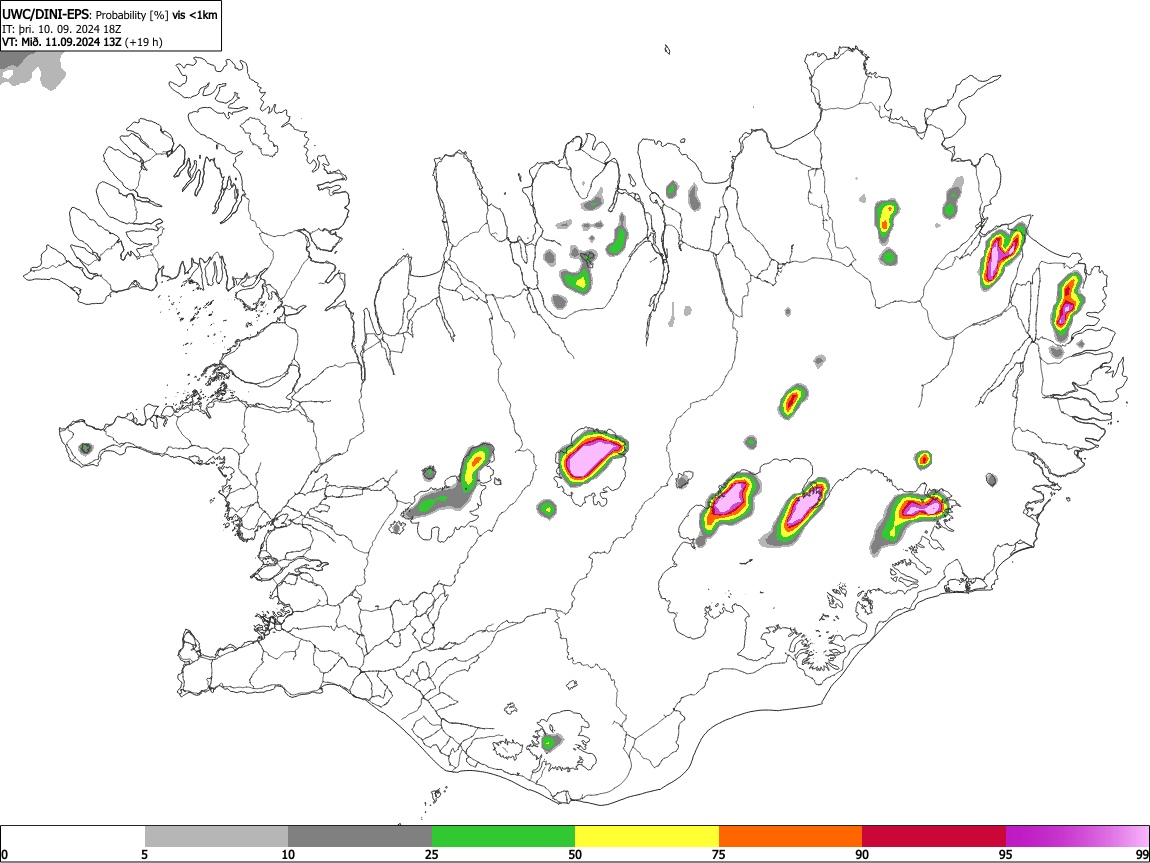Click the 'UWC/DINI-EPS' title text
The width and height of the screenshot is (1150, 863).
47,15
